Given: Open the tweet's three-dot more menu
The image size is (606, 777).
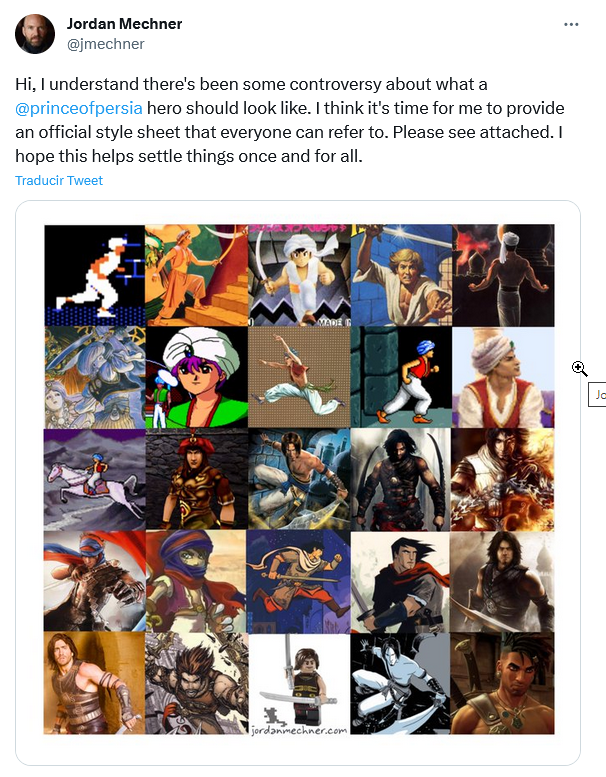Looking at the screenshot, I should click(571, 24).
